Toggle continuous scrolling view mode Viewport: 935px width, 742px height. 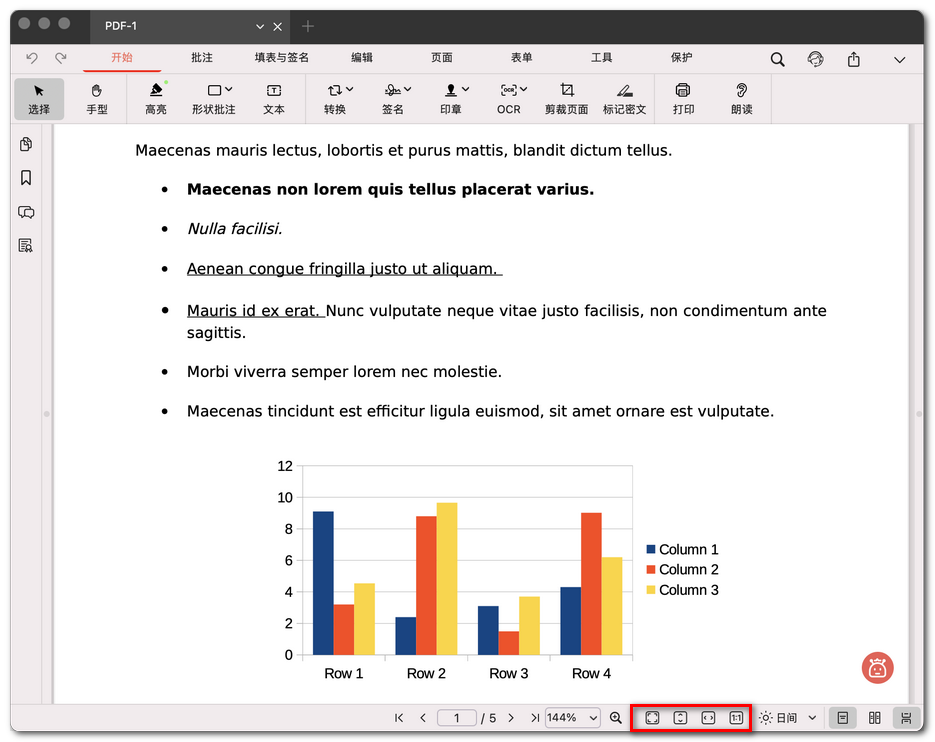pyautogui.click(x=906, y=718)
